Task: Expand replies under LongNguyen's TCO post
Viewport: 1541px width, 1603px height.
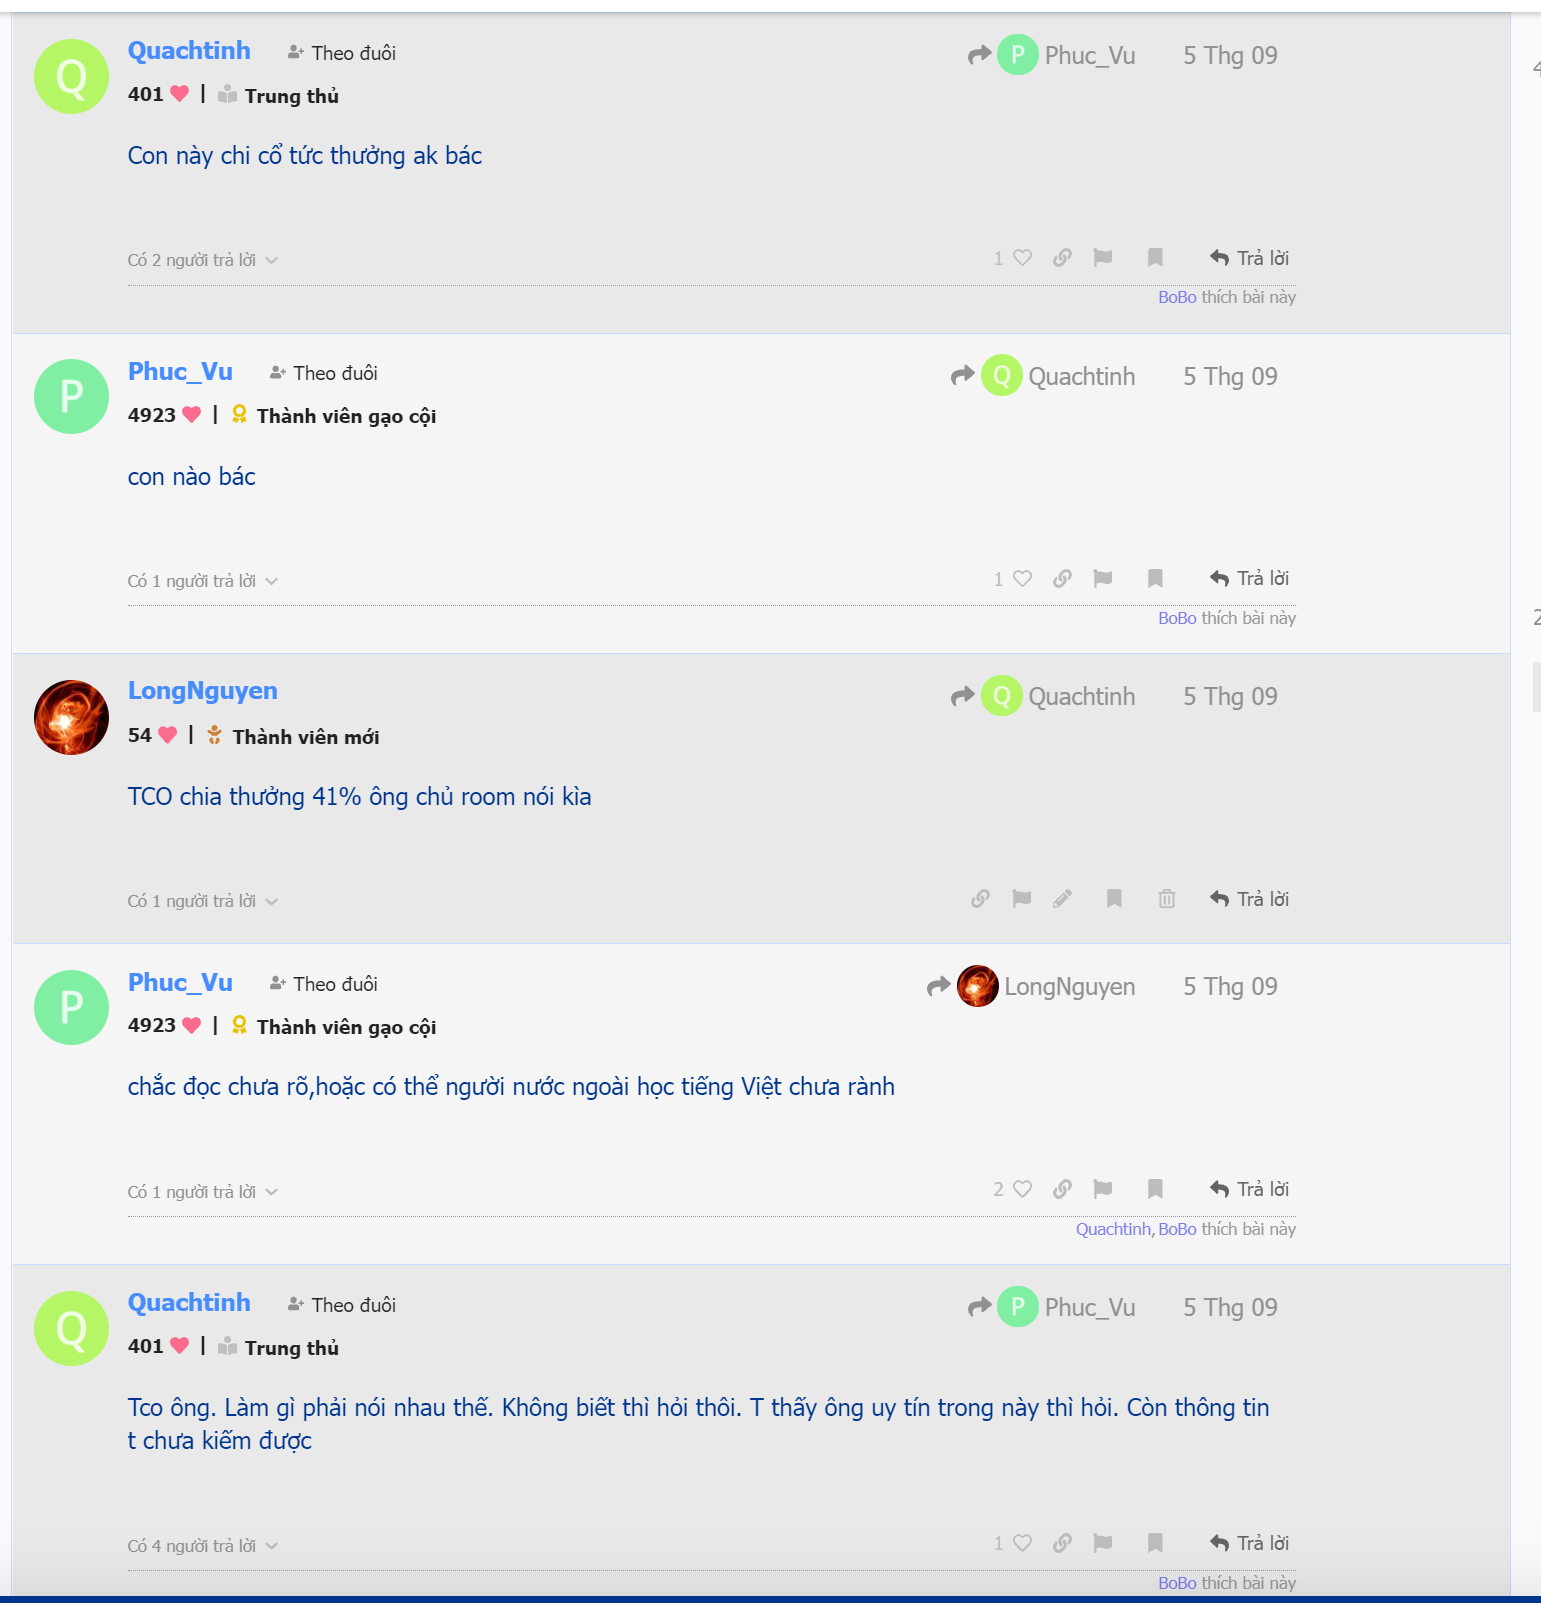Action: [202, 901]
